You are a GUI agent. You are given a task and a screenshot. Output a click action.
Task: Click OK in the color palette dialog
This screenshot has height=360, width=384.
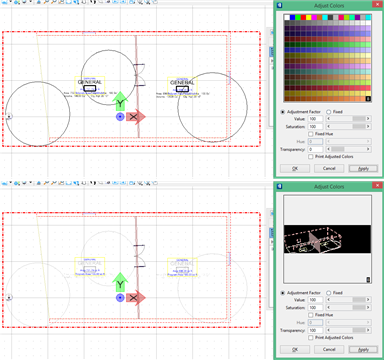pos(295,168)
